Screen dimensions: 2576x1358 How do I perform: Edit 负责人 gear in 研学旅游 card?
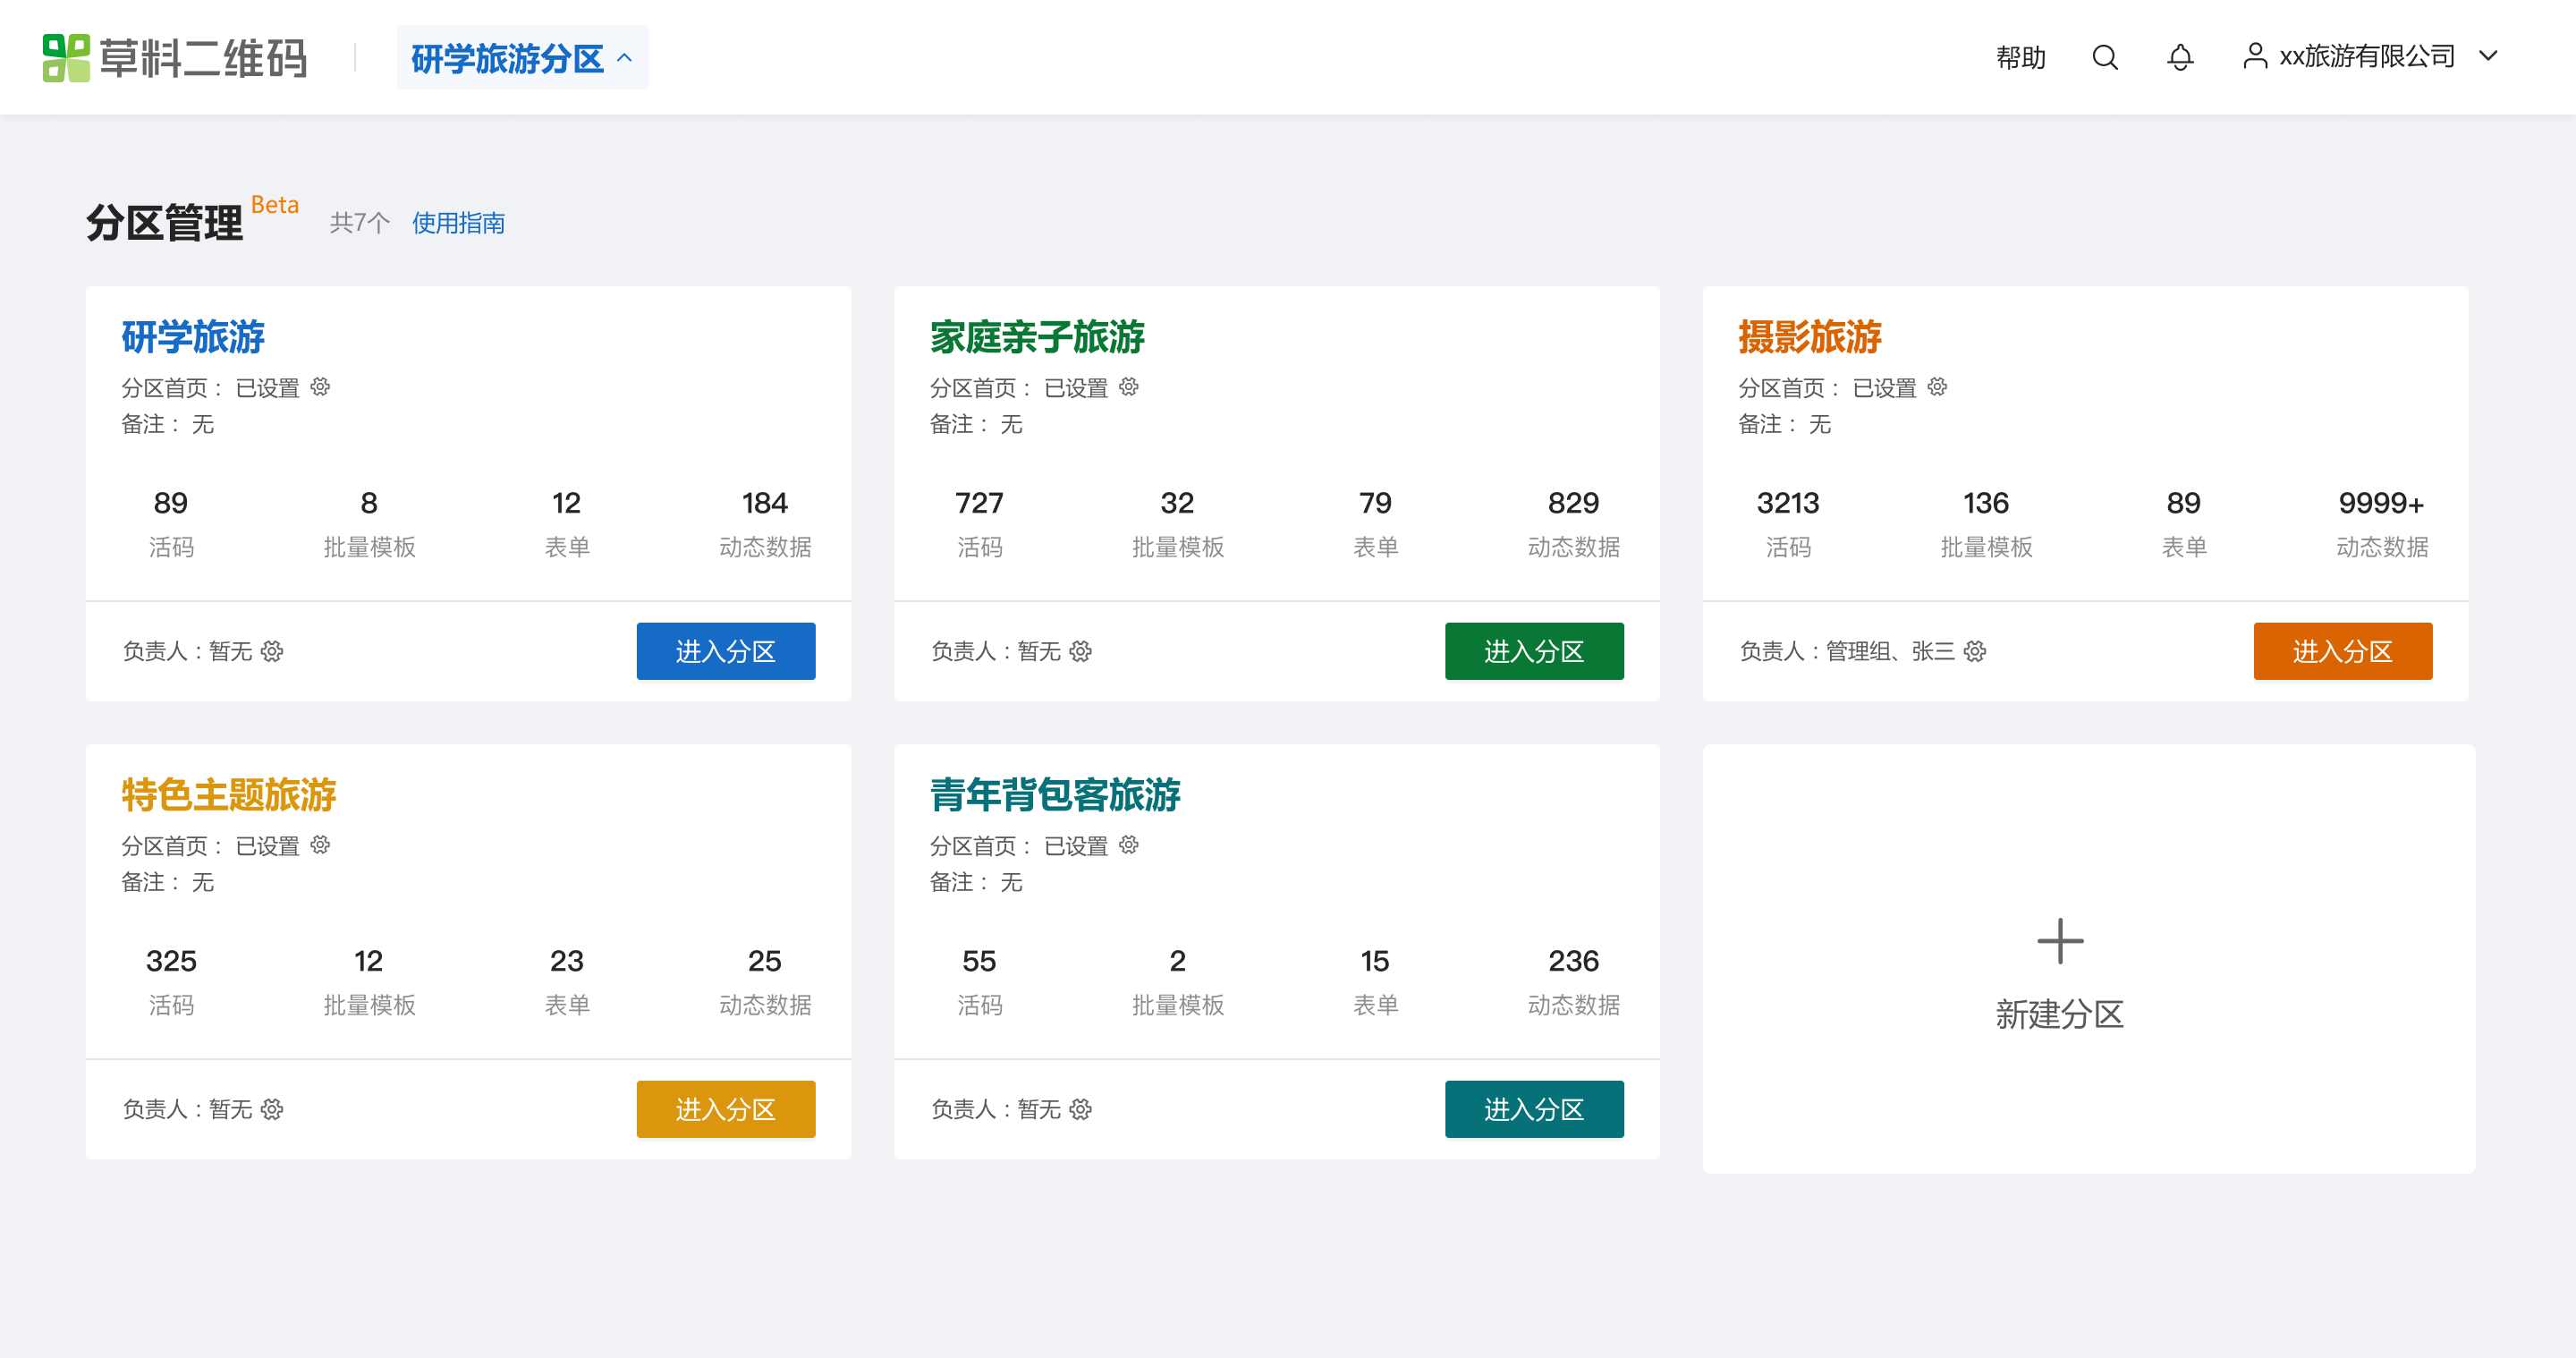pyautogui.click(x=272, y=651)
